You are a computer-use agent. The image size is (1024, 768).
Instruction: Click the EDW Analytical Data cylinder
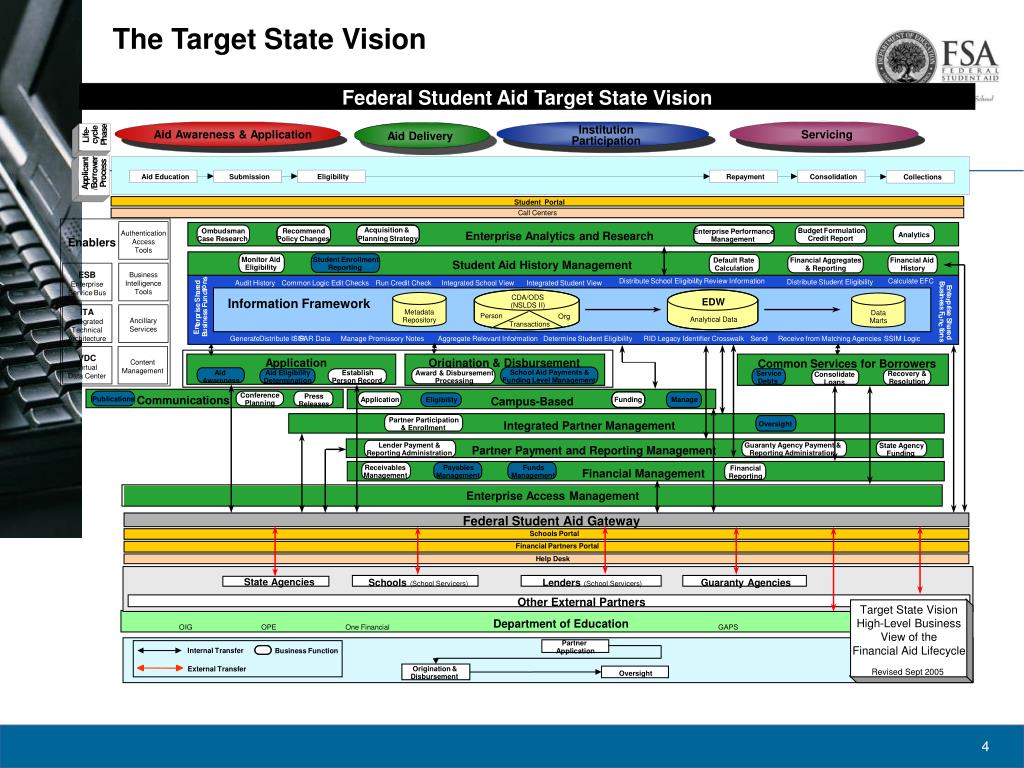(x=712, y=309)
